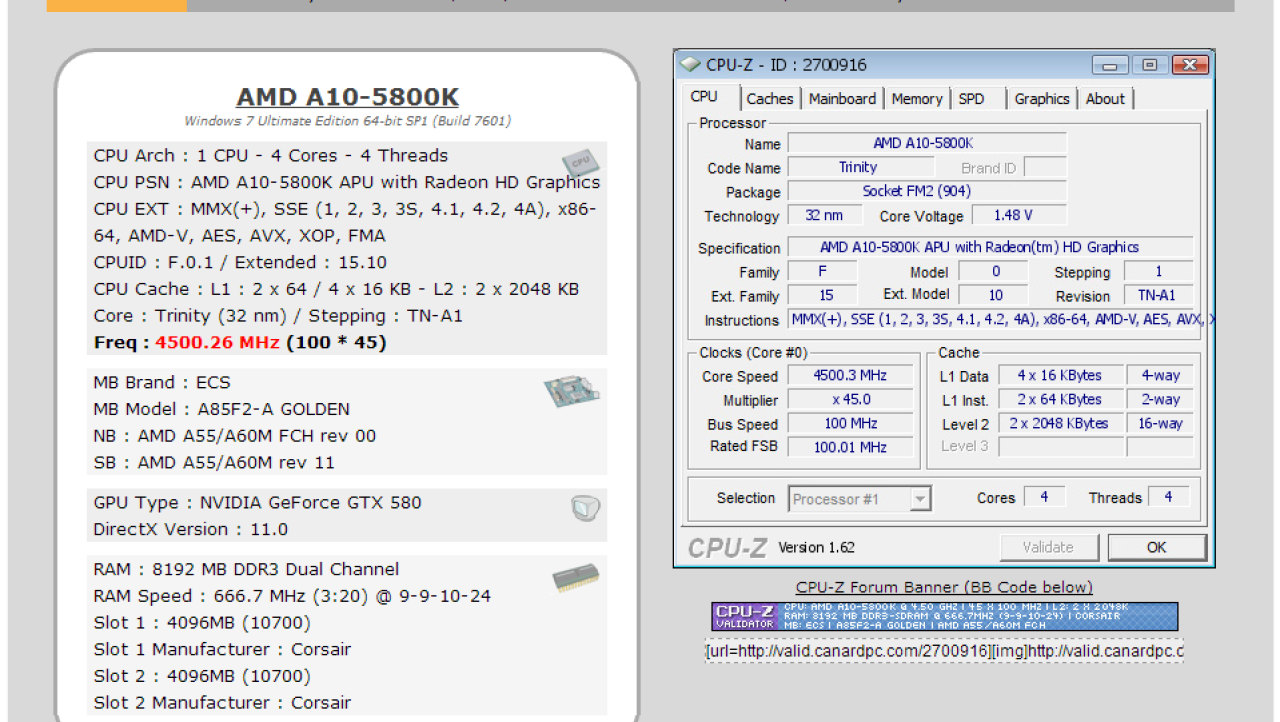Screen dimensions: 1280x722
Task: Click the Validate button
Action: pos(1048,547)
